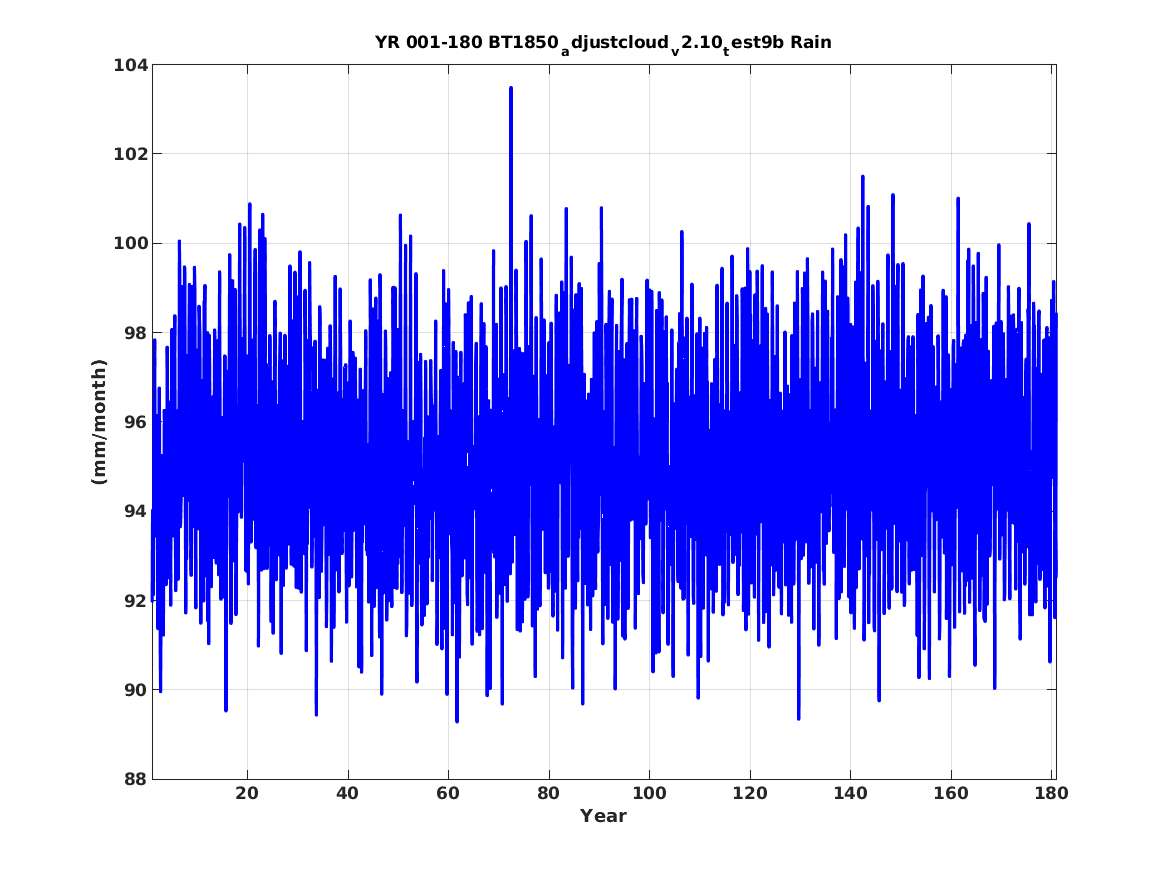This screenshot has width=1167, height=875.
Task: Select the x-axis label 'Year'
Action: point(604,816)
